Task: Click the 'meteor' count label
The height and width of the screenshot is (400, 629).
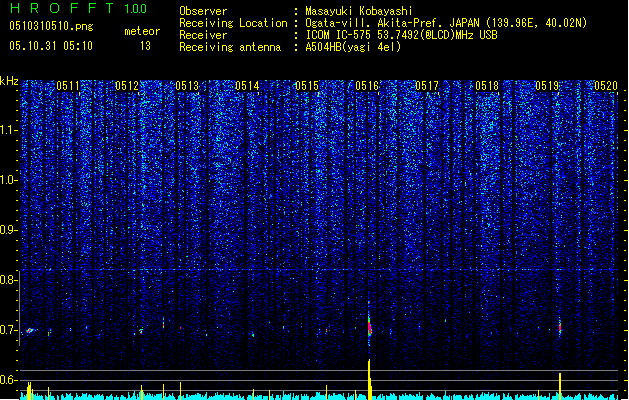Action: (x=142, y=31)
